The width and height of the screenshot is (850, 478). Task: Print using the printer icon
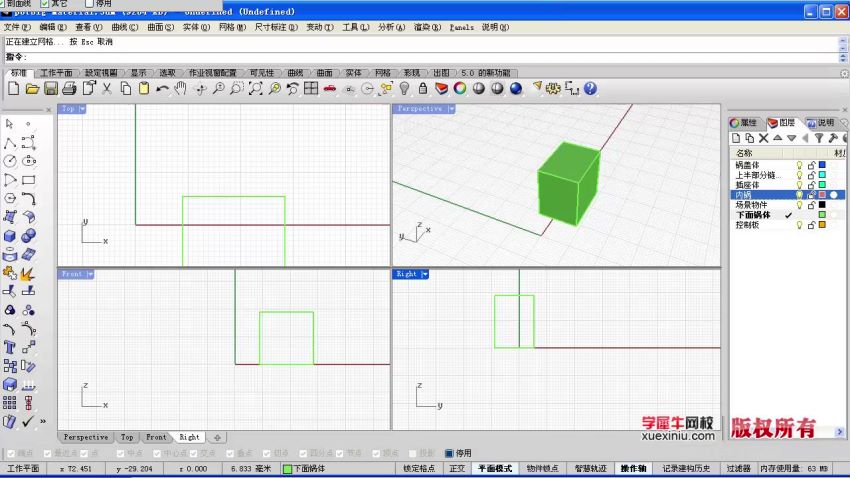(x=69, y=88)
